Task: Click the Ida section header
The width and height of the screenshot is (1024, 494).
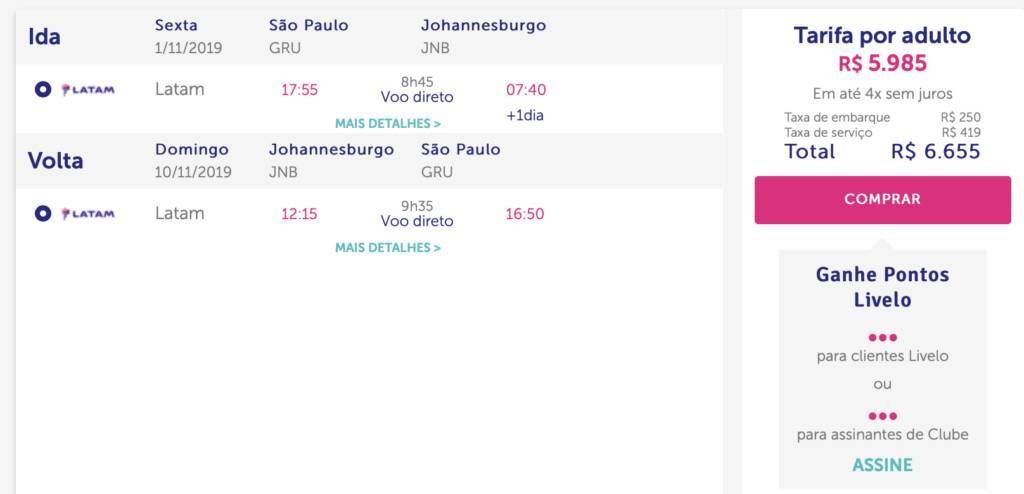Action: pos(44,37)
